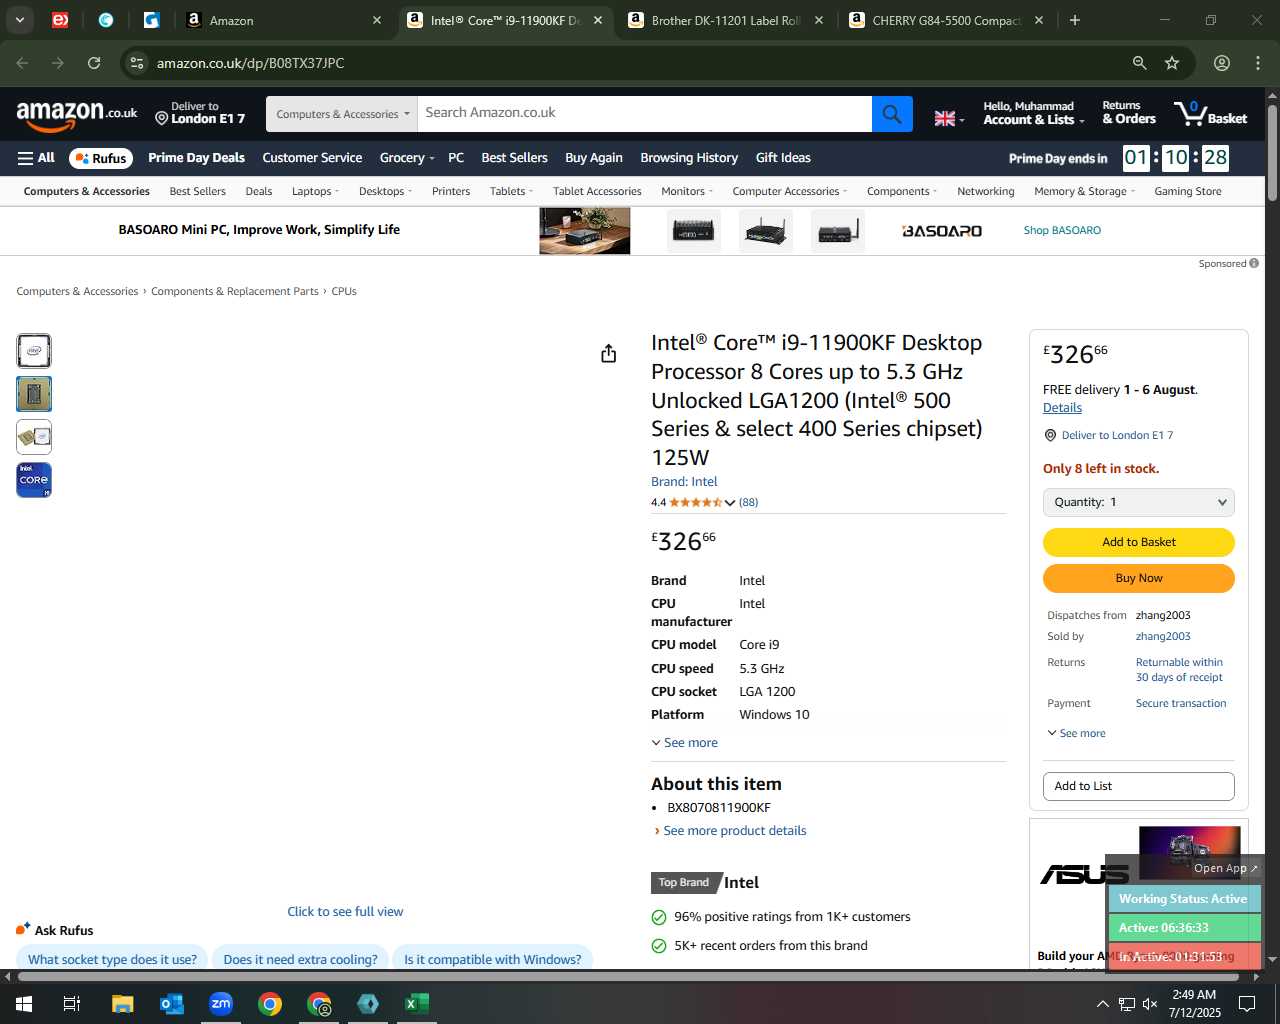Open Browsing History menu item

click(689, 158)
